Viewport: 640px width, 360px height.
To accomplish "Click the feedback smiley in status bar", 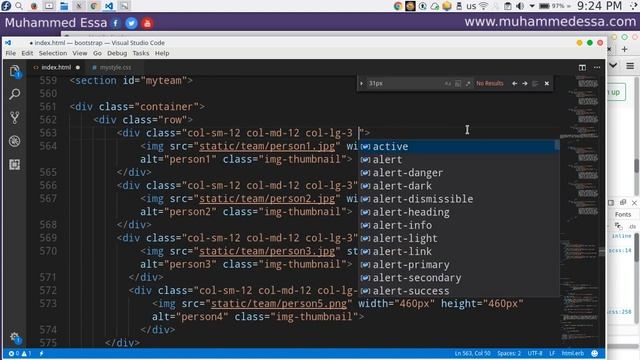I will pyautogui.click(x=595, y=353).
